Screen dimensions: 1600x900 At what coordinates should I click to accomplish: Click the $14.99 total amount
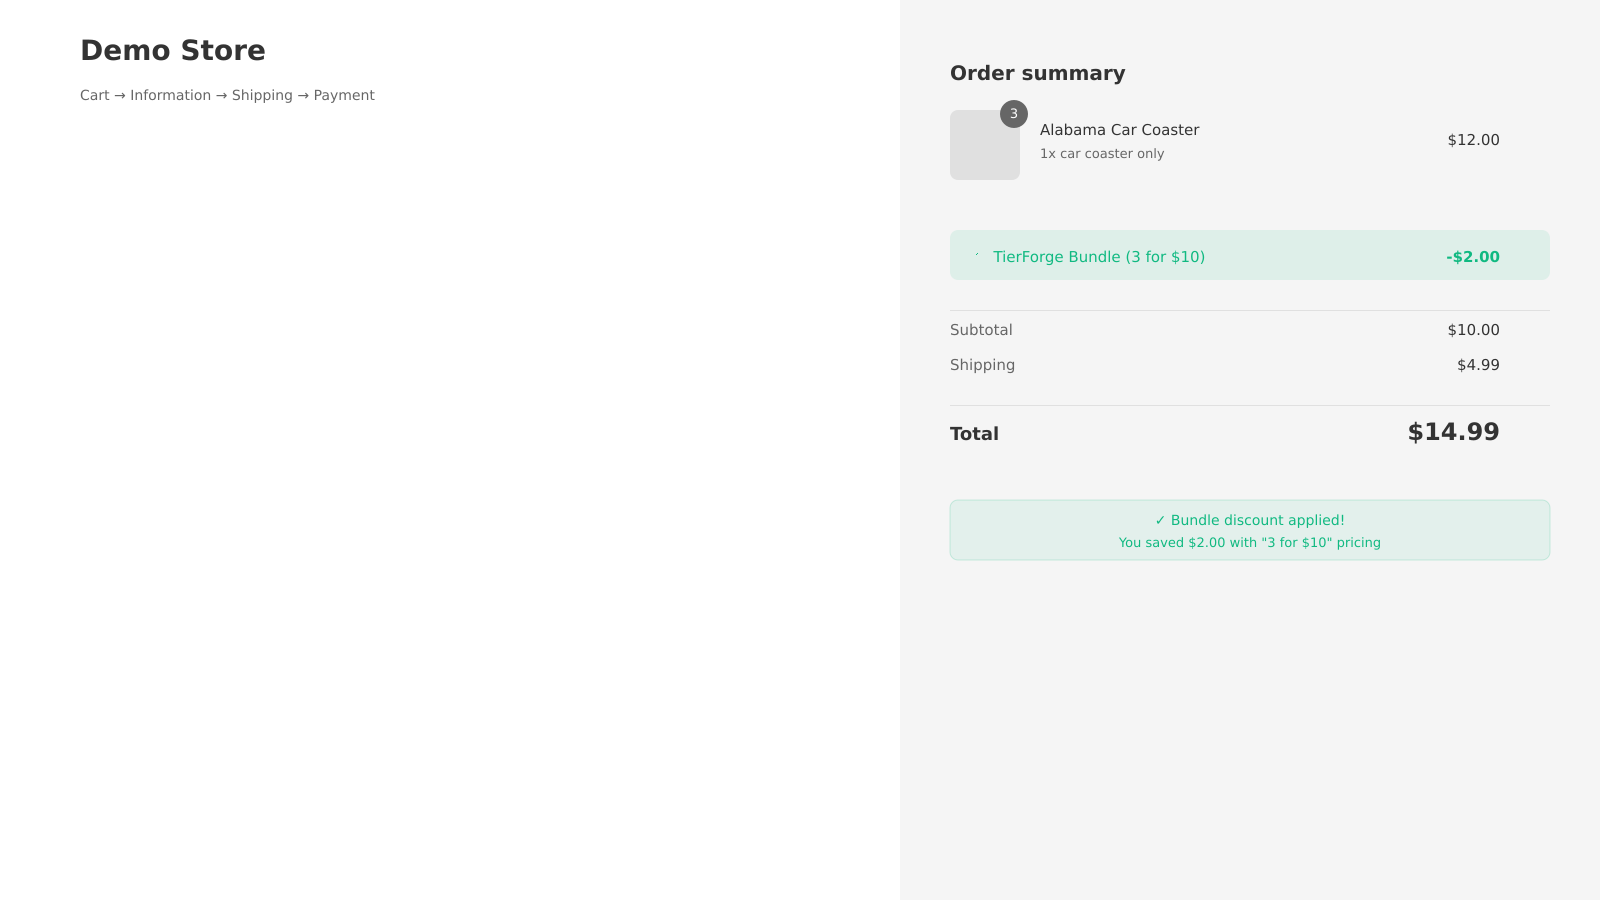tap(1453, 432)
